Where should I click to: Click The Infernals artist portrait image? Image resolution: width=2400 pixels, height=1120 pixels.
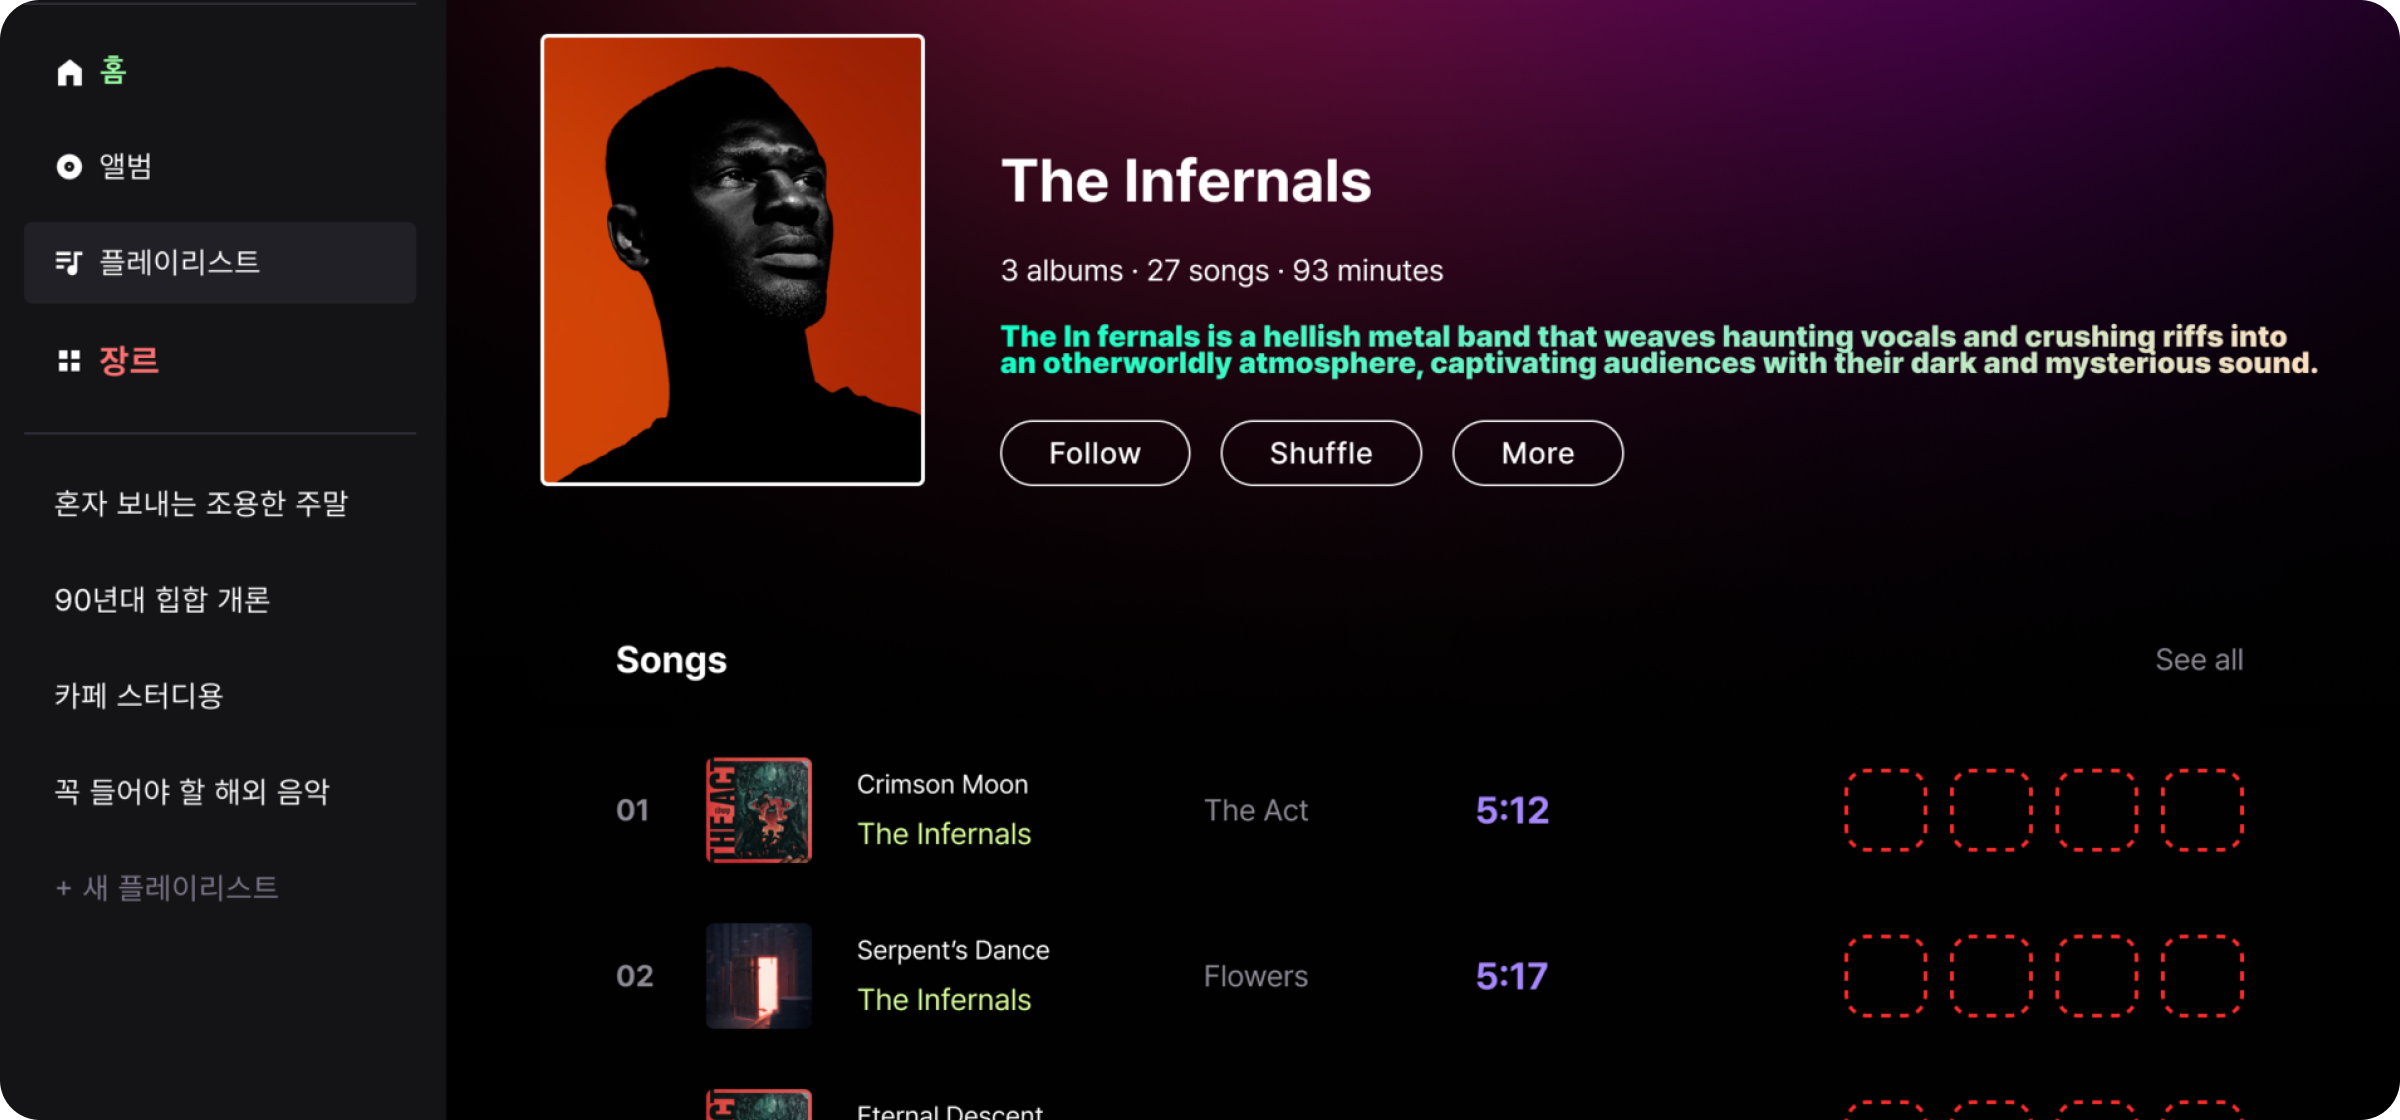coord(732,260)
